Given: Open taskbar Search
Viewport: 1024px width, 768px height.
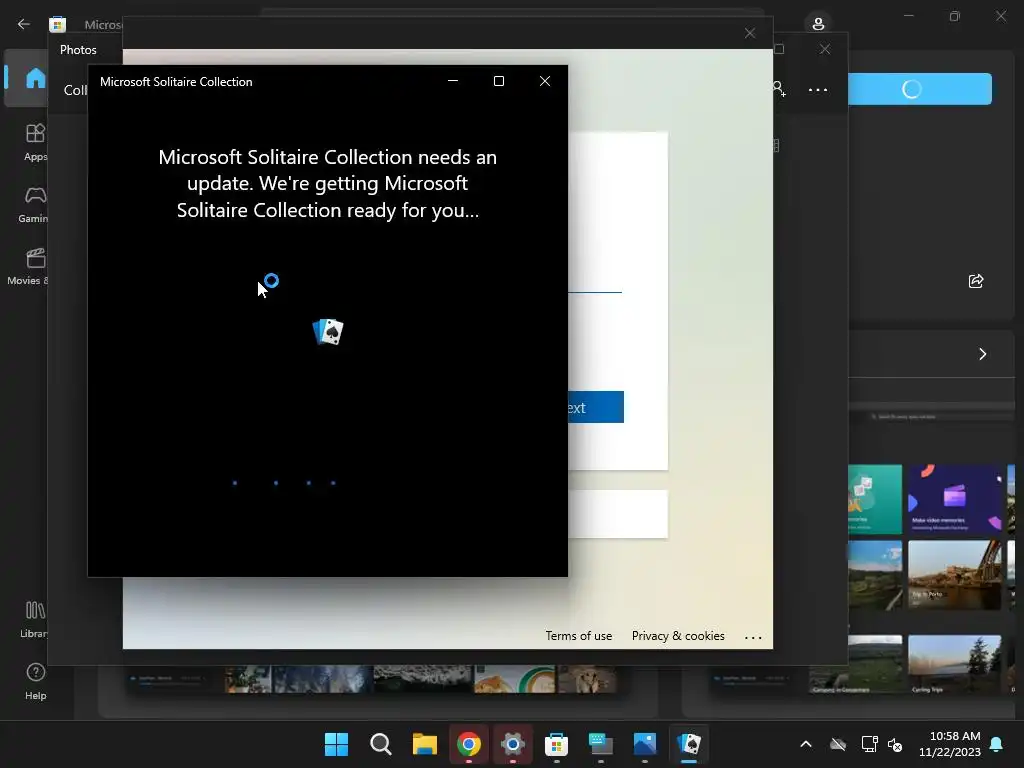Looking at the screenshot, I should pyautogui.click(x=381, y=744).
